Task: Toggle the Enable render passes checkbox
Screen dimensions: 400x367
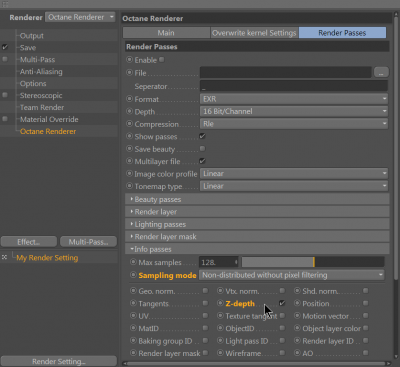Action: 162,60
